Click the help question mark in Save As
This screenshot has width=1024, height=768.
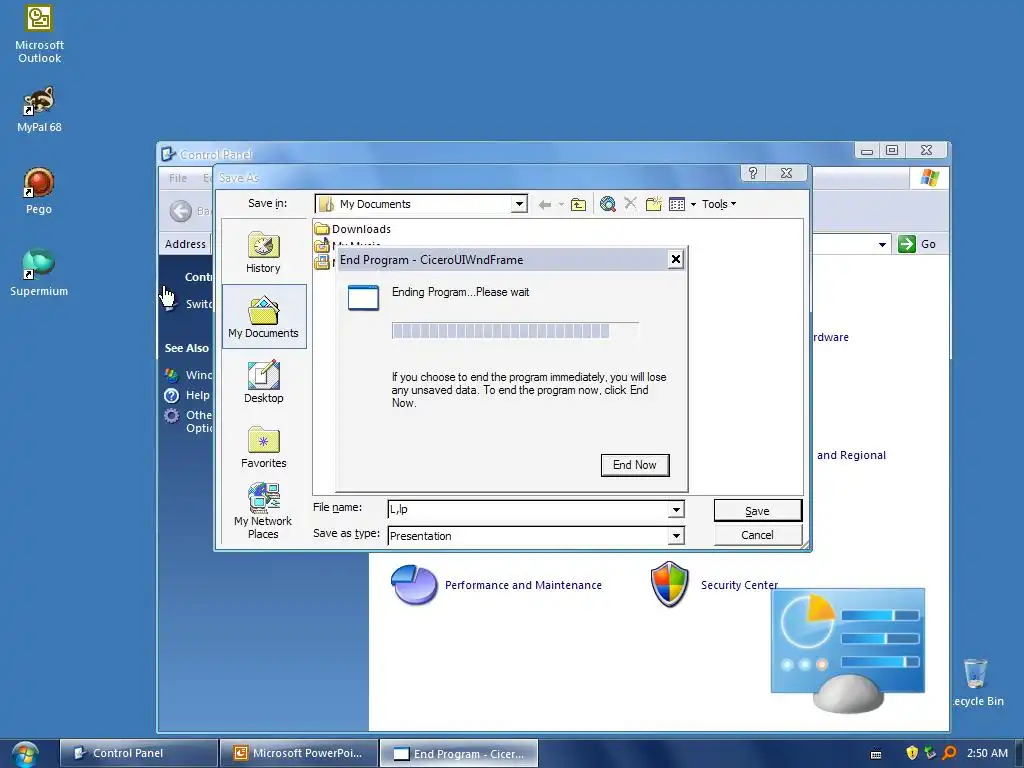pos(753,173)
